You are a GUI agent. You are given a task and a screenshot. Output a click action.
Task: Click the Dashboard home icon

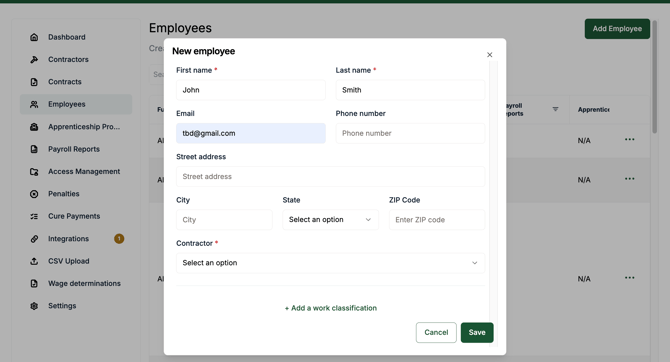34,37
